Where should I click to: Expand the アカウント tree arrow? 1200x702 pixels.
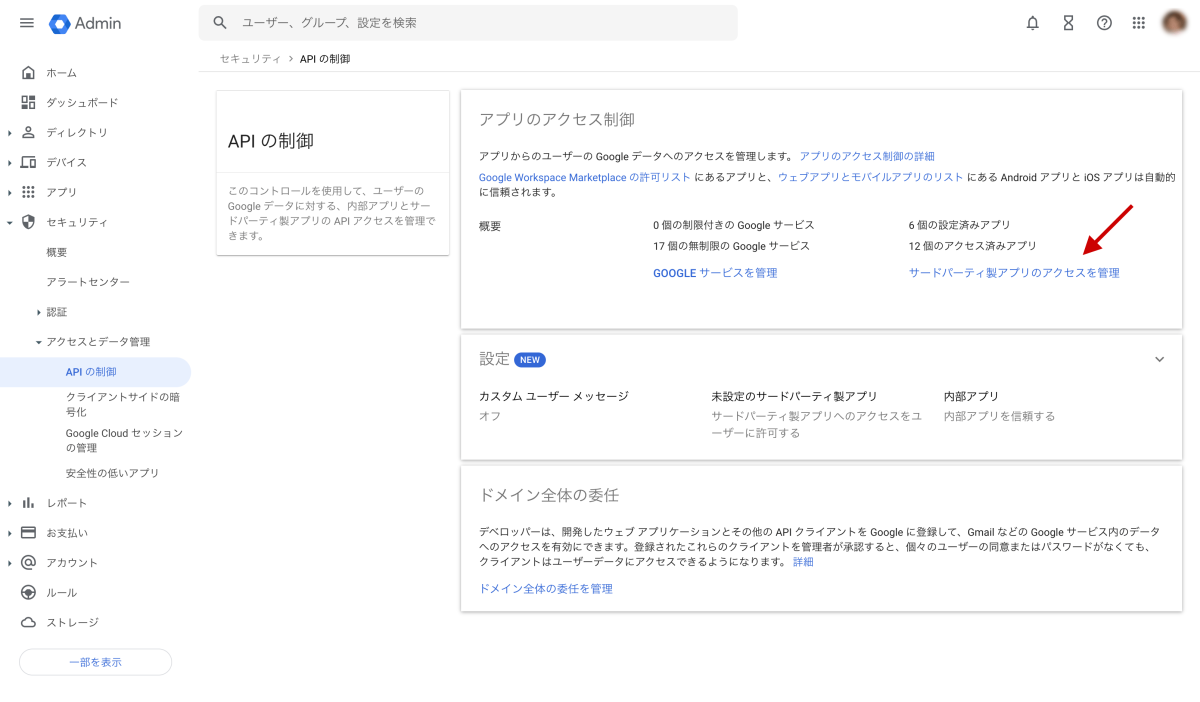9,562
